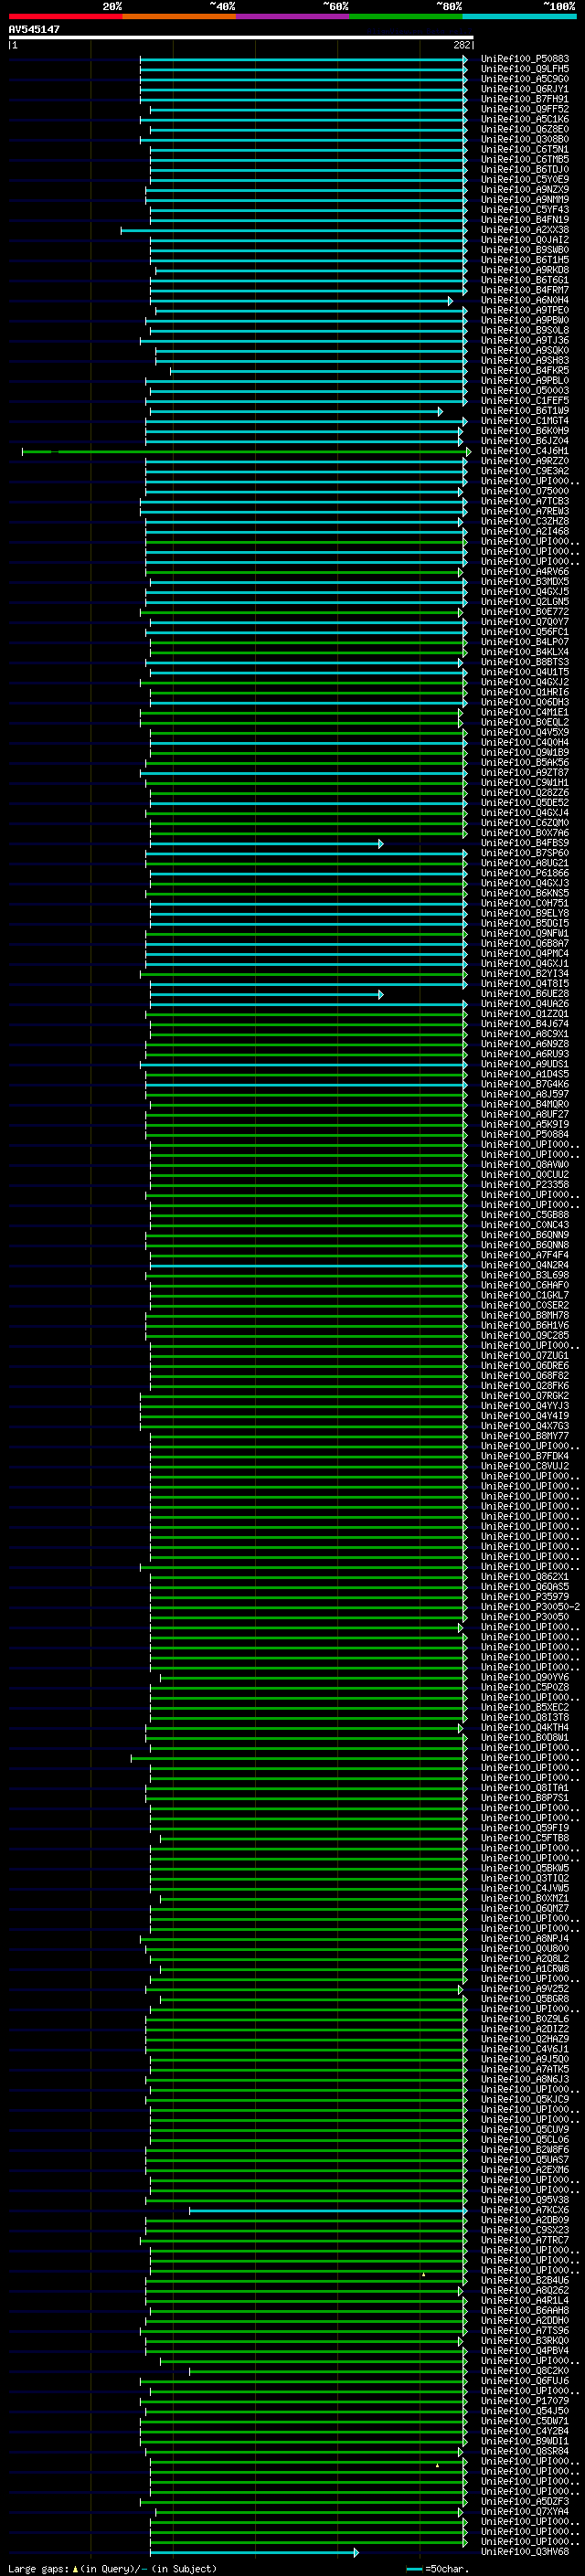Screen dimensions: 585x2576
Task: Click the short cyan bar for B4FBS9
Action: (266, 844)
